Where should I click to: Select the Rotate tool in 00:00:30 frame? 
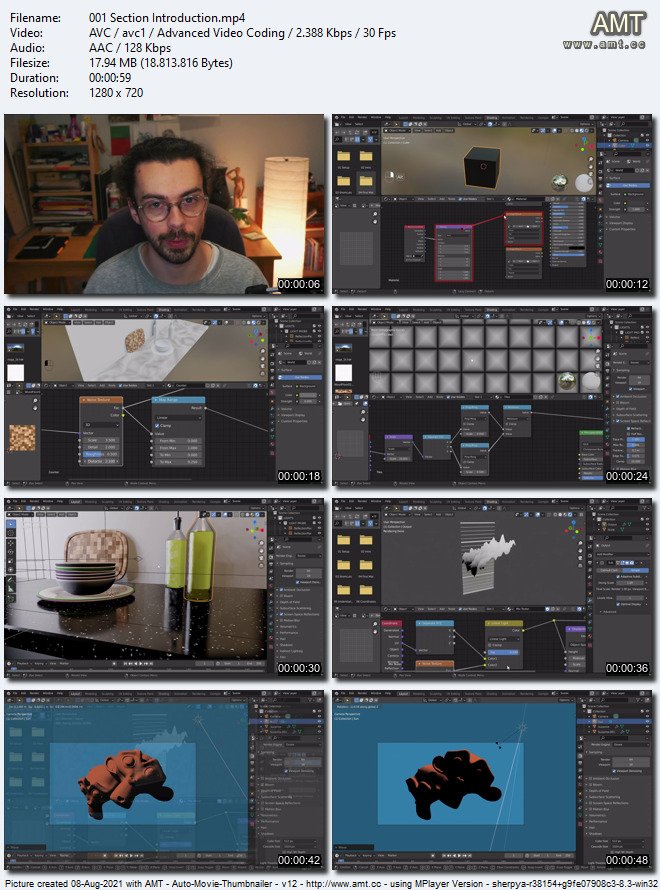11,552
